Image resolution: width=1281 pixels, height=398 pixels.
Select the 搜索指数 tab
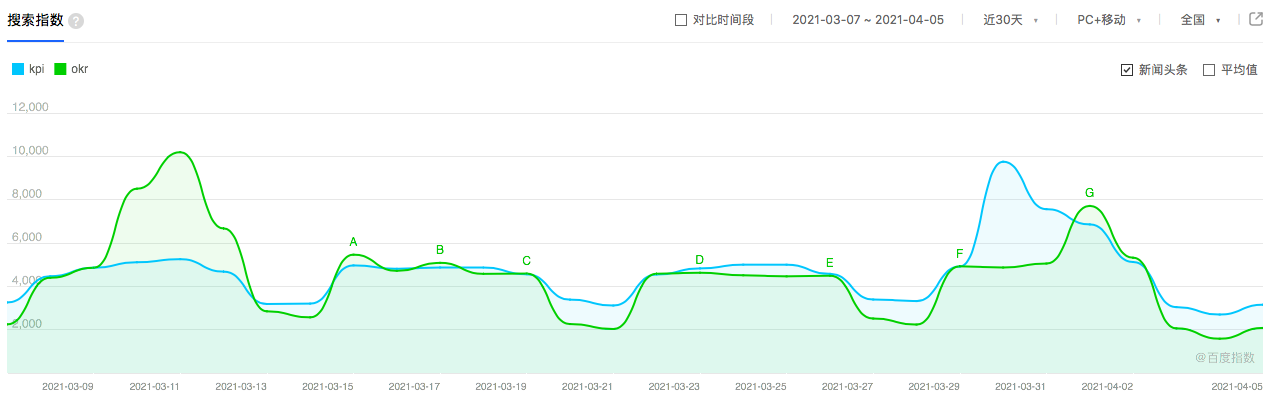click(x=36, y=20)
